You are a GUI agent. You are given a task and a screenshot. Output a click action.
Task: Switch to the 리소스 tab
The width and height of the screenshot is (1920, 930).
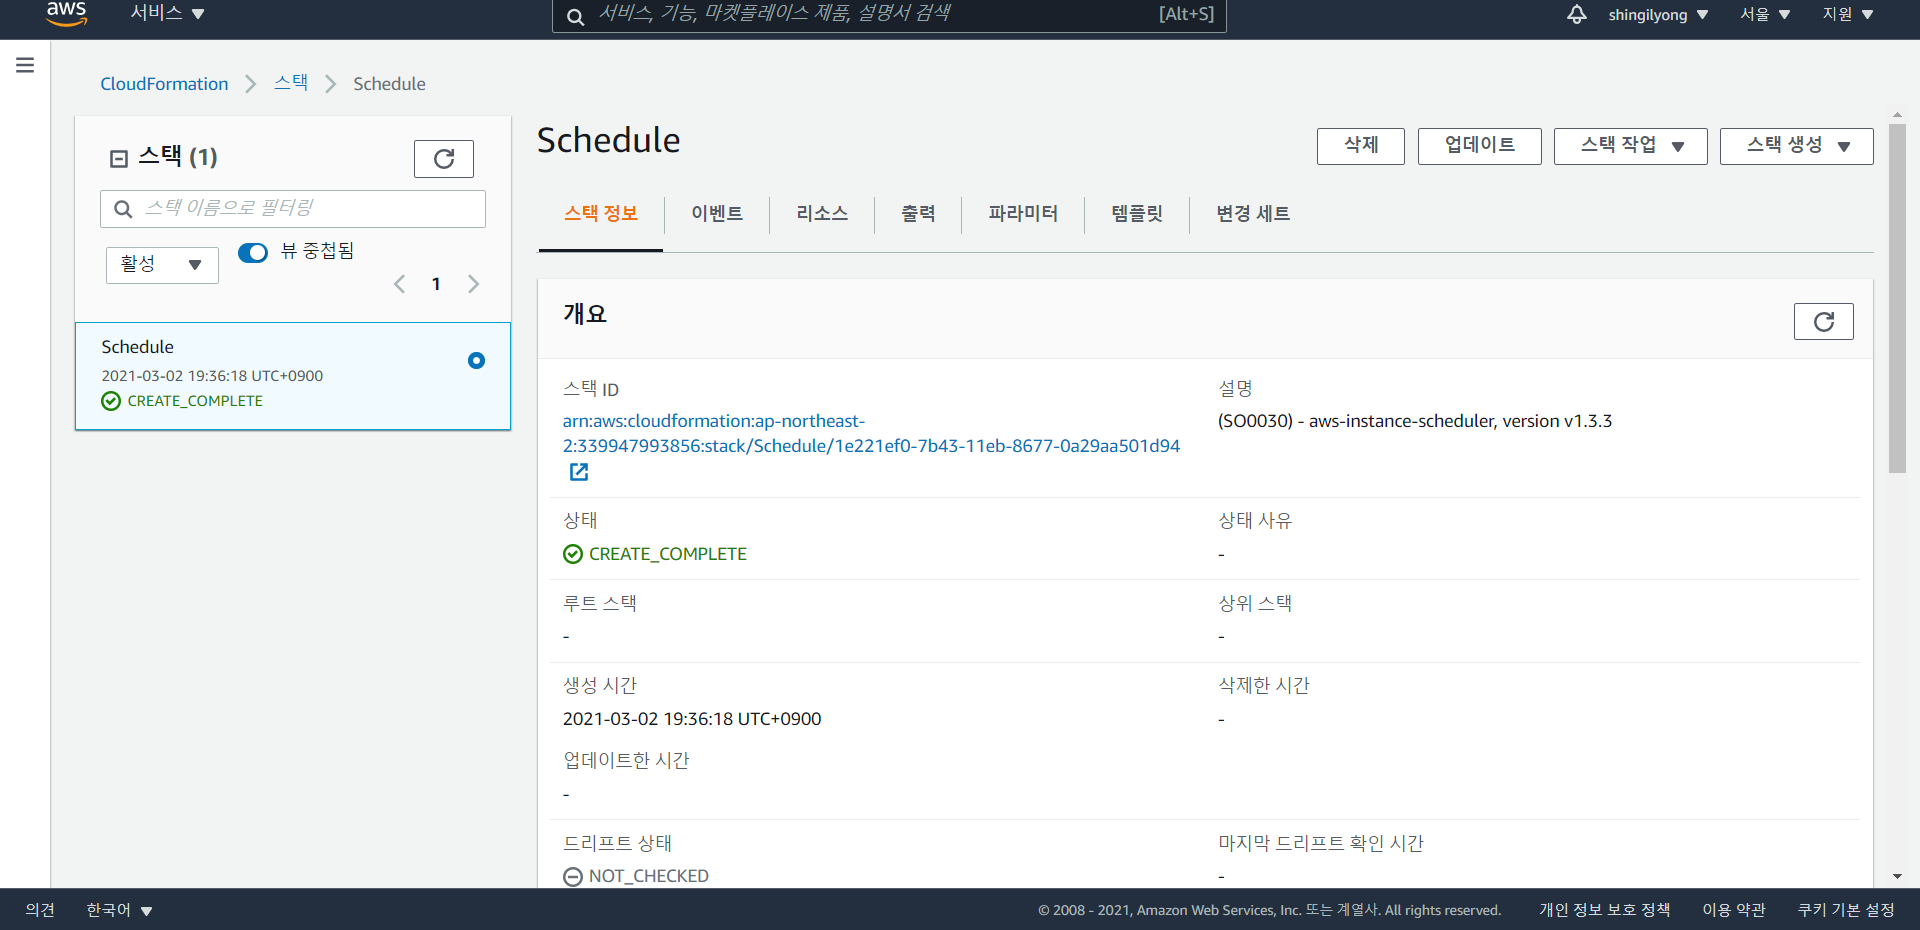822,214
